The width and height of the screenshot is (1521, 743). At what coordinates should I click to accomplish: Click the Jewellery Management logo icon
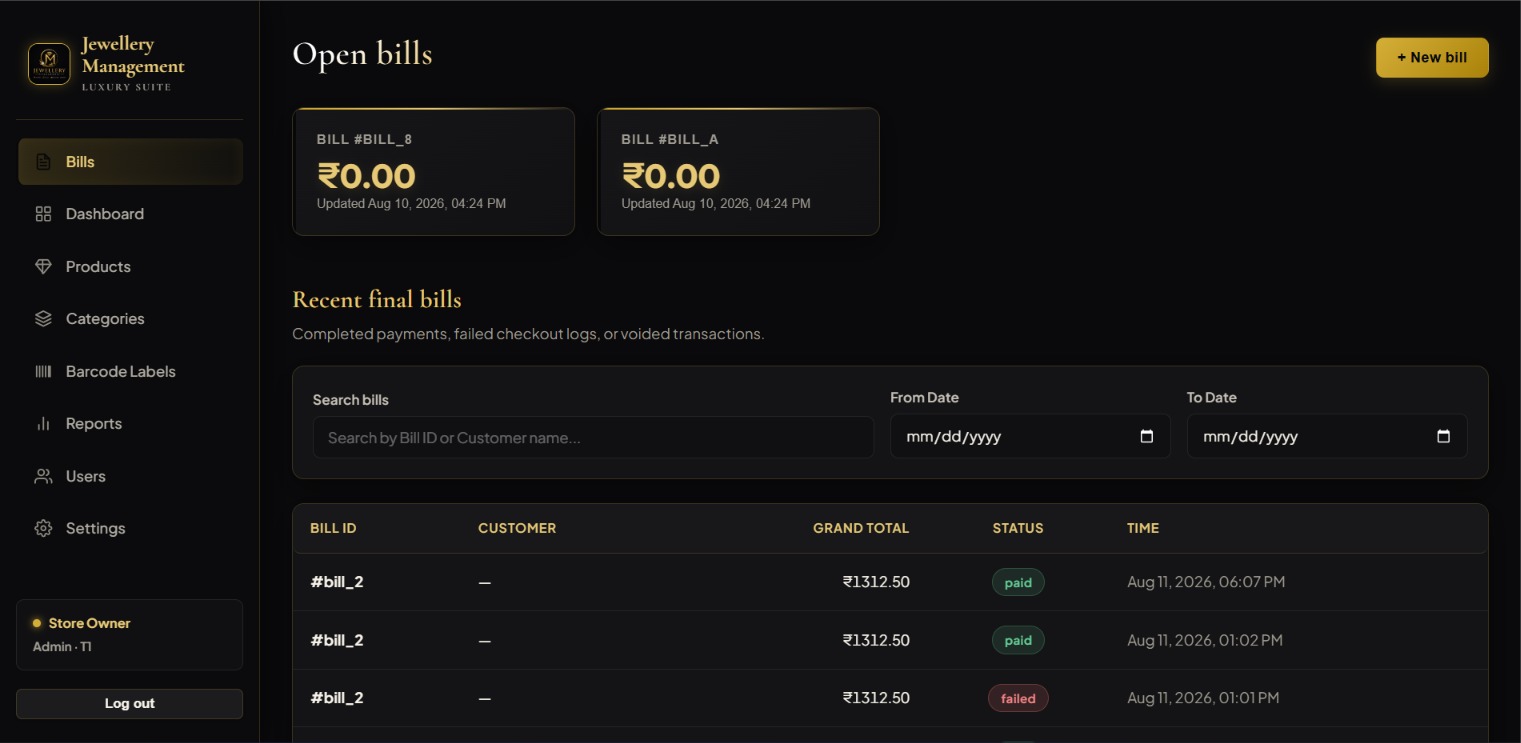pyautogui.click(x=49, y=64)
